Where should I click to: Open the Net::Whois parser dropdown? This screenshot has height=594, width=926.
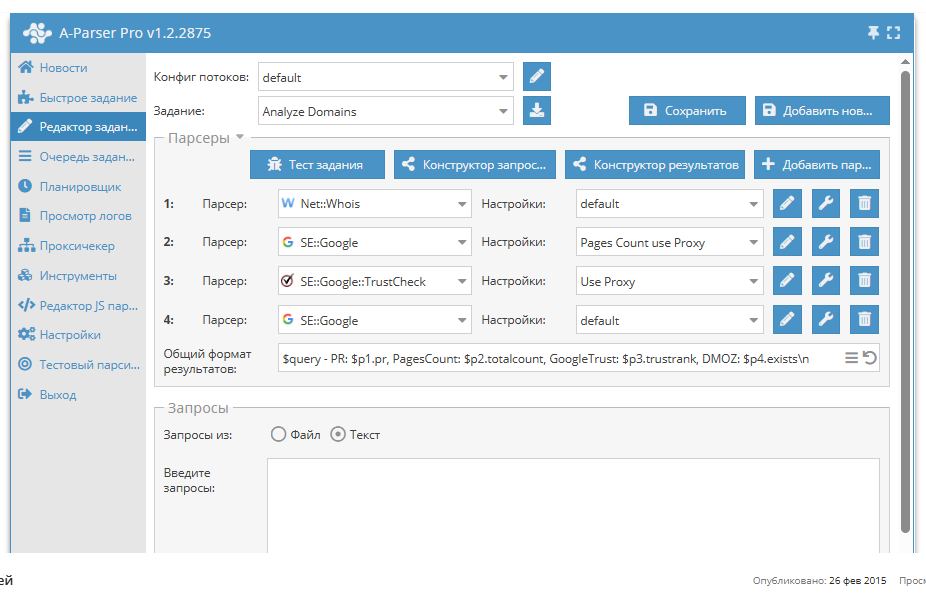click(x=374, y=204)
